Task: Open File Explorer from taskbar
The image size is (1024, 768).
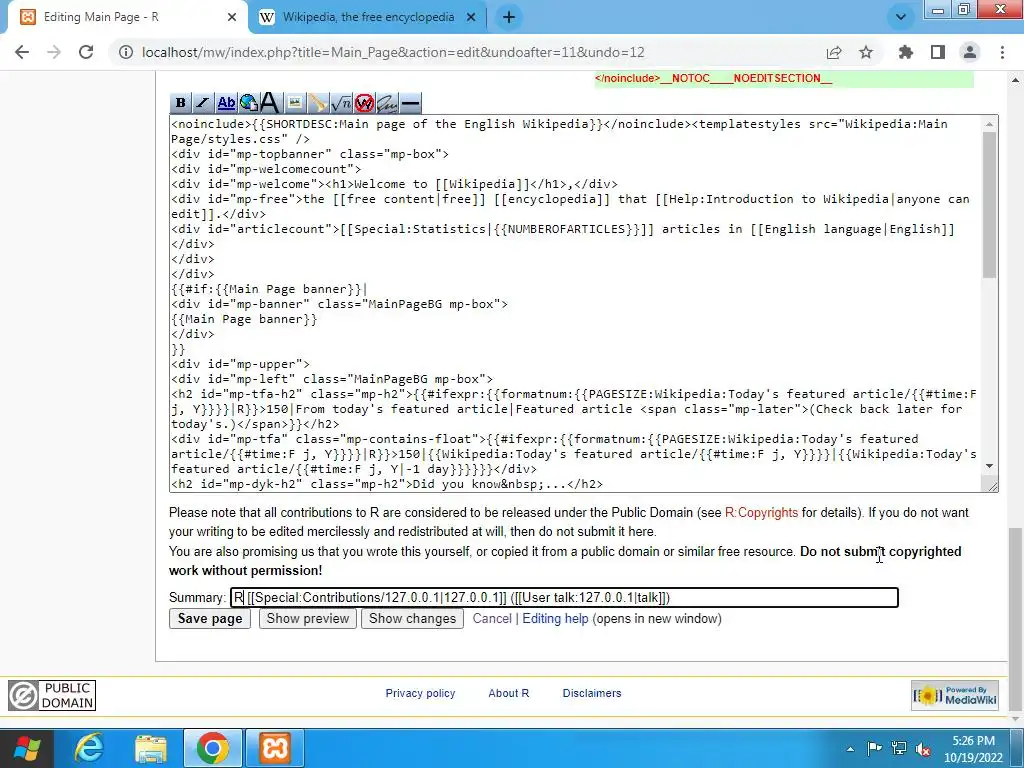Action: click(x=152, y=748)
